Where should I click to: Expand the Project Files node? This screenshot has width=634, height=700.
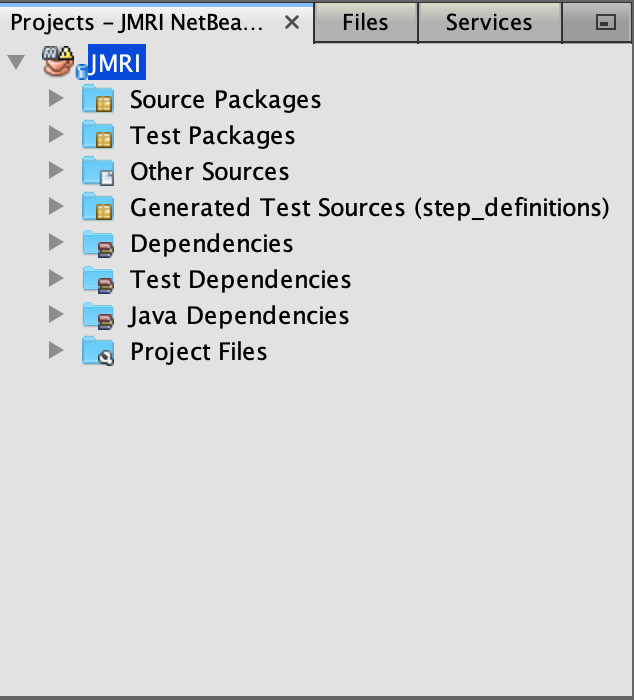pos(56,351)
